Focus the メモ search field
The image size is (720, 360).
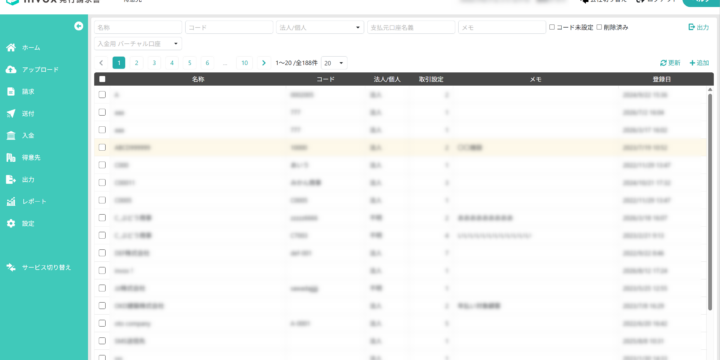click(x=502, y=28)
